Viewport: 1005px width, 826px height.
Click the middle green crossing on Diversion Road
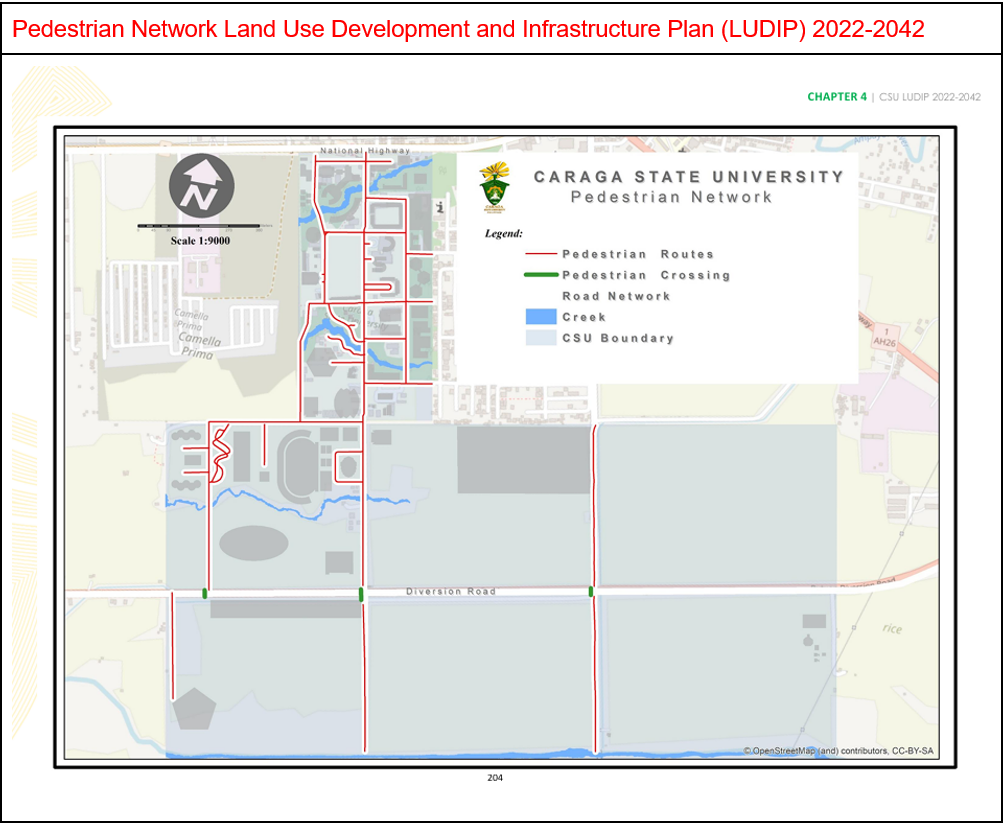[361, 594]
